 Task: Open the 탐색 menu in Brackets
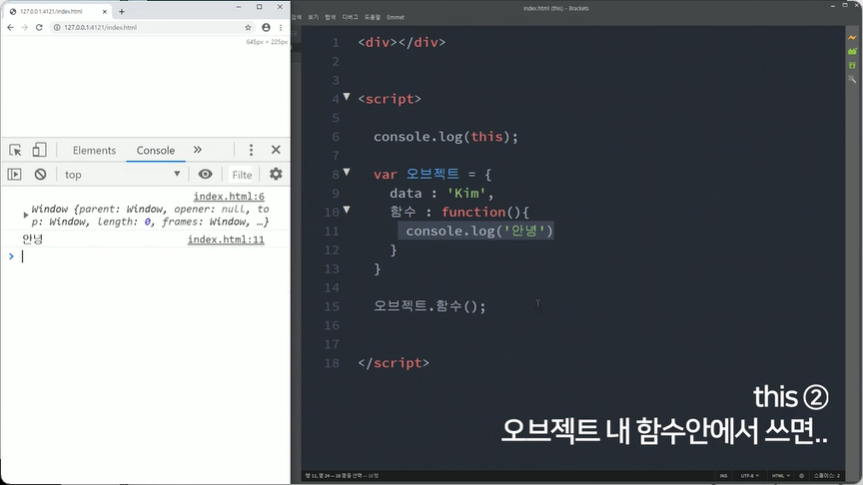tap(330, 17)
